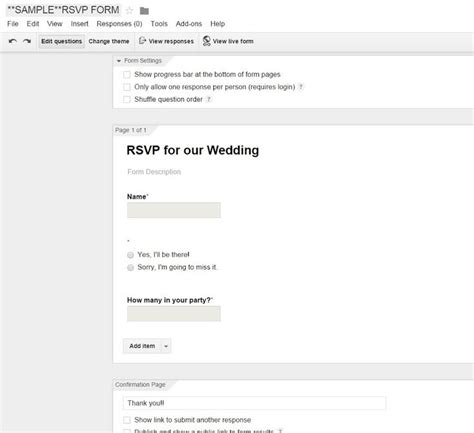Star the SAMPLE RSVP FORM document
The height and width of the screenshot is (433, 474).
coord(129,11)
